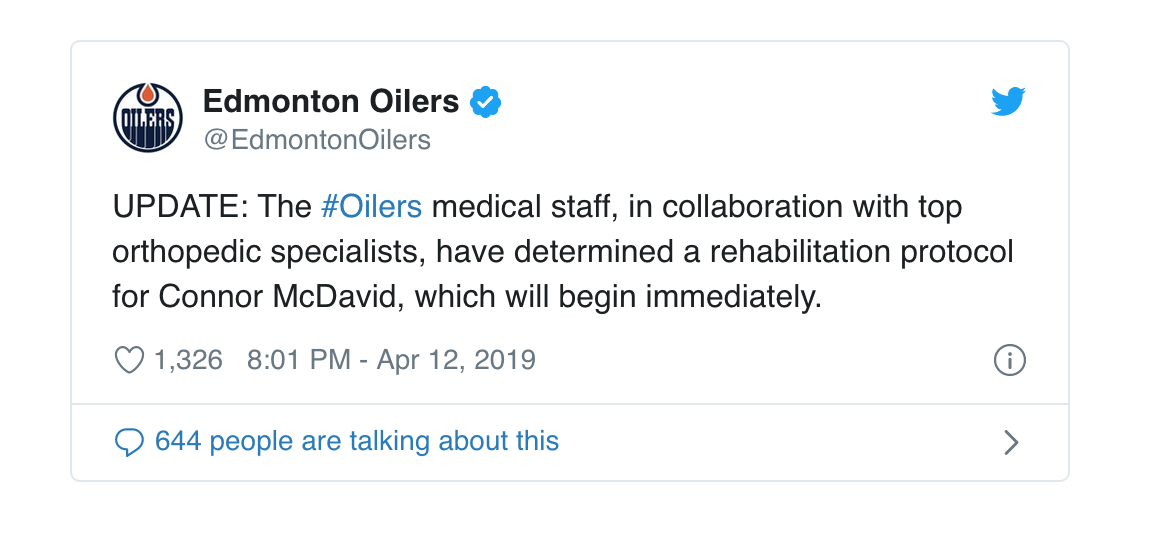Click the speech bubble reply icon
This screenshot has width=1164, height=552.
tap(130, 442)
